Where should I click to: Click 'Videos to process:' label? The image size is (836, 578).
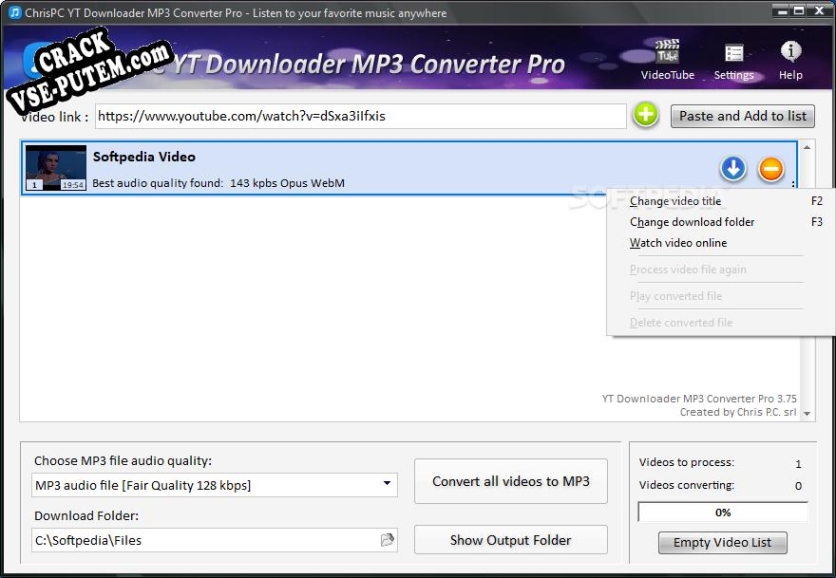(687, 462)
